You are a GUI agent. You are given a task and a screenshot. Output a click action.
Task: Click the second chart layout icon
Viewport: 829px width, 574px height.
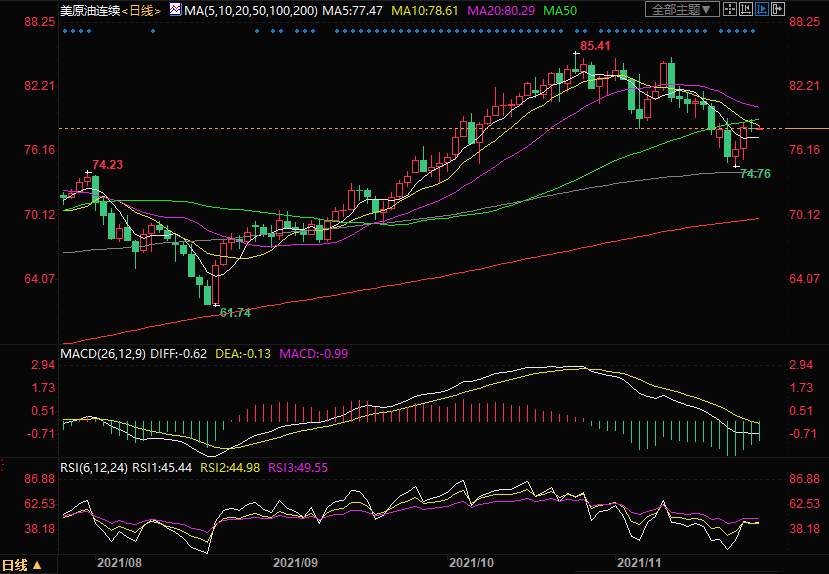point(745,9)
